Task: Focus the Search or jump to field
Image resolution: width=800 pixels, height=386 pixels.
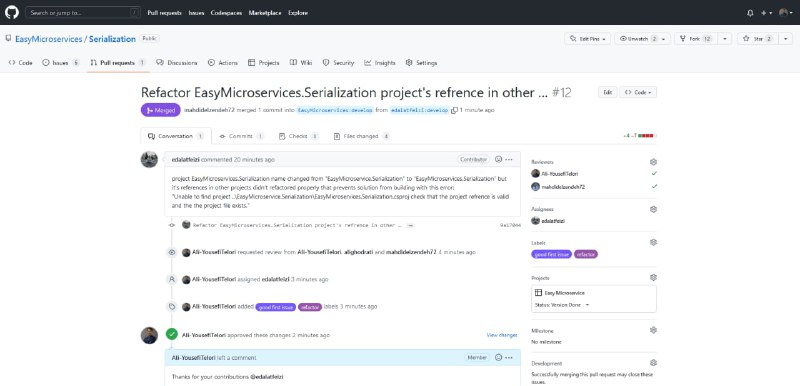Action: click(x=83, y=13)
